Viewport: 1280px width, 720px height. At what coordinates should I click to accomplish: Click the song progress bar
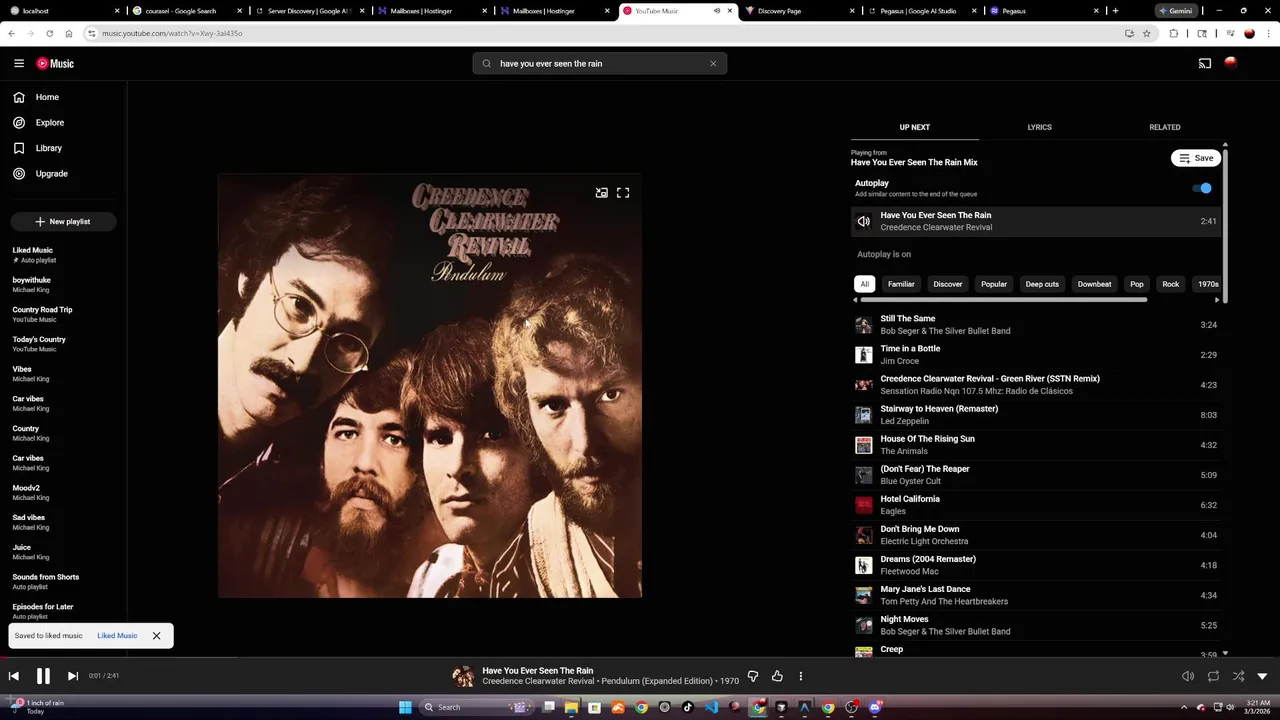pos(640,658)
